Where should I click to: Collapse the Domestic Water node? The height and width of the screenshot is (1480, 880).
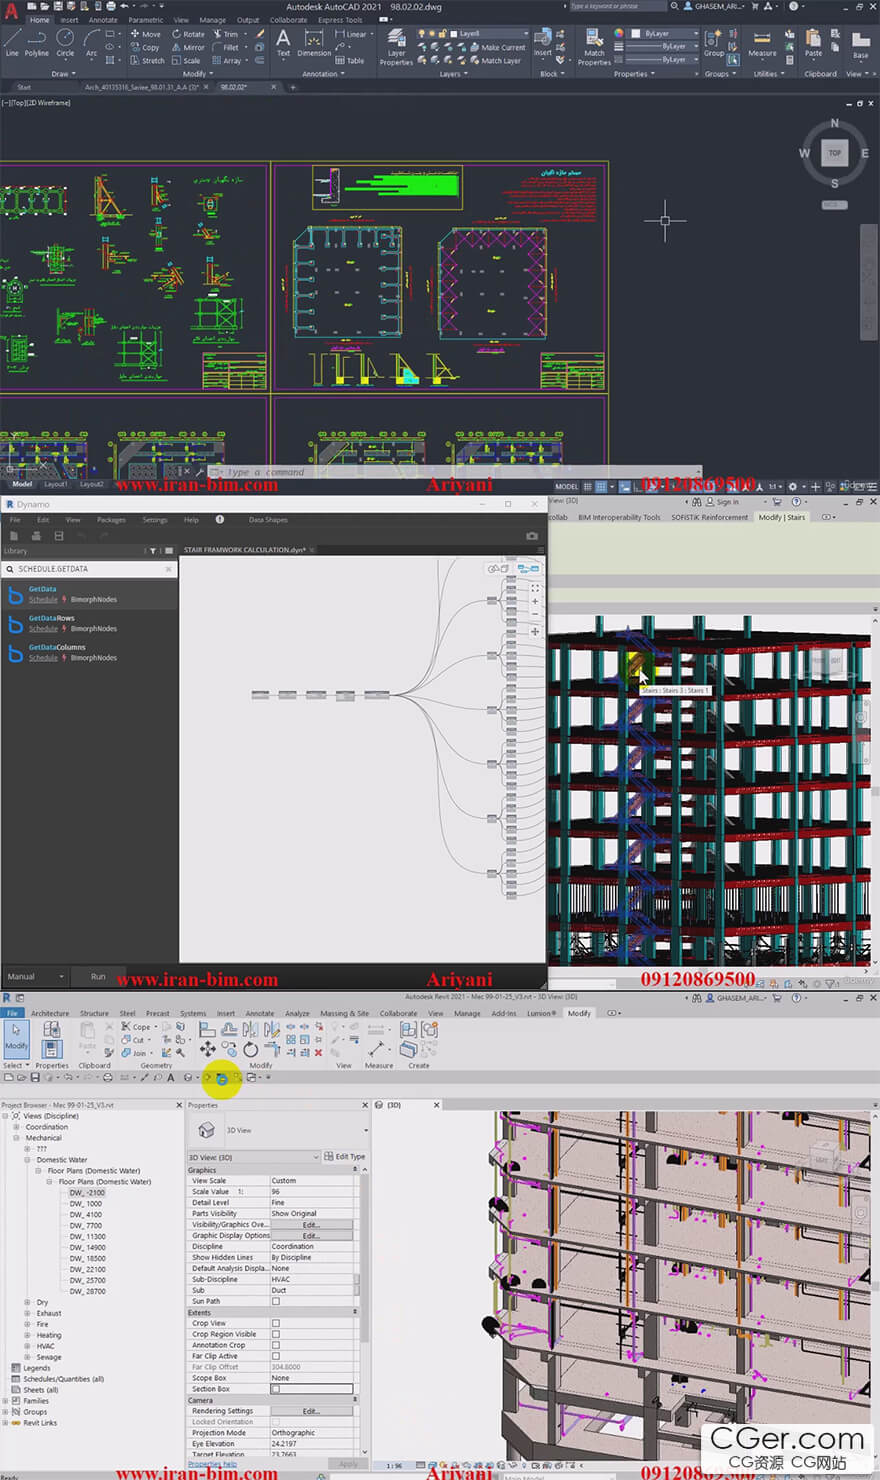pyautogui.click(x=28, y=1160)
